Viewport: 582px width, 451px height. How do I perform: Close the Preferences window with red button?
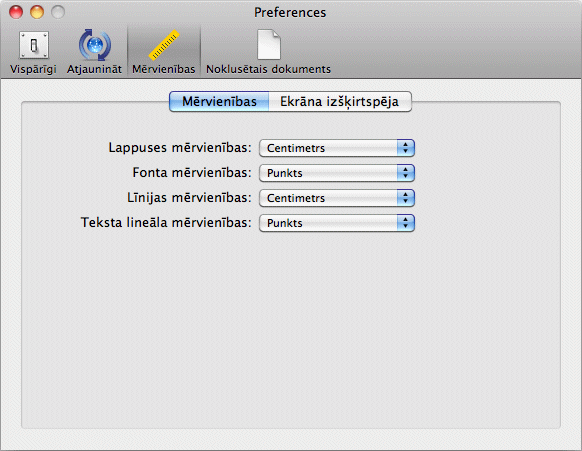[x=16, y=12]
